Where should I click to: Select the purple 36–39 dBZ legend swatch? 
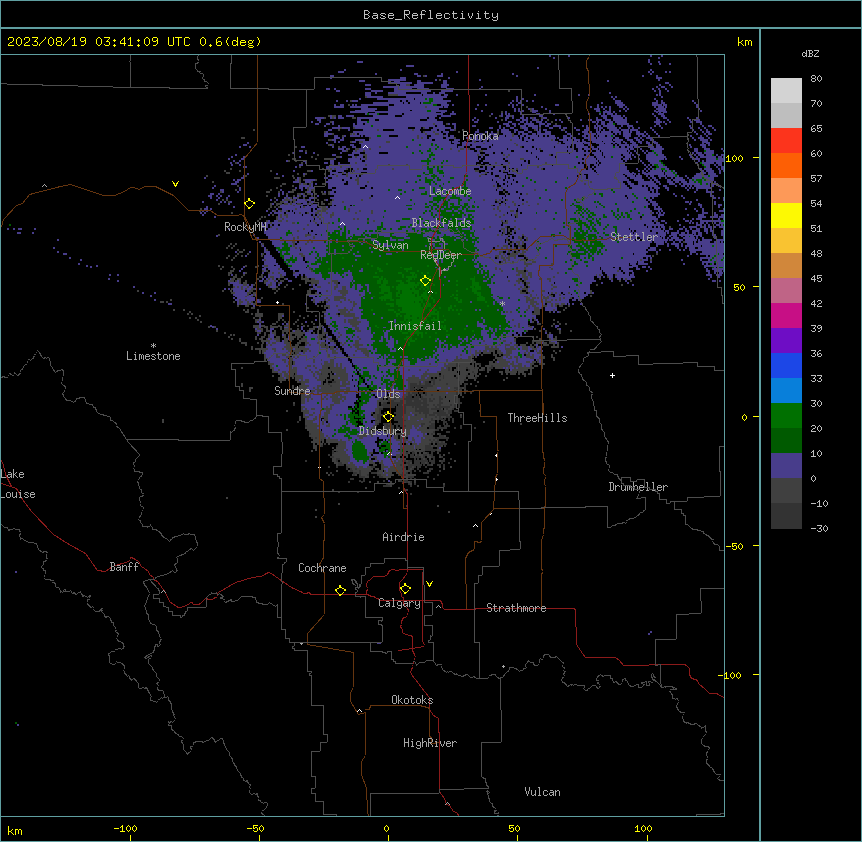[786, 340]
